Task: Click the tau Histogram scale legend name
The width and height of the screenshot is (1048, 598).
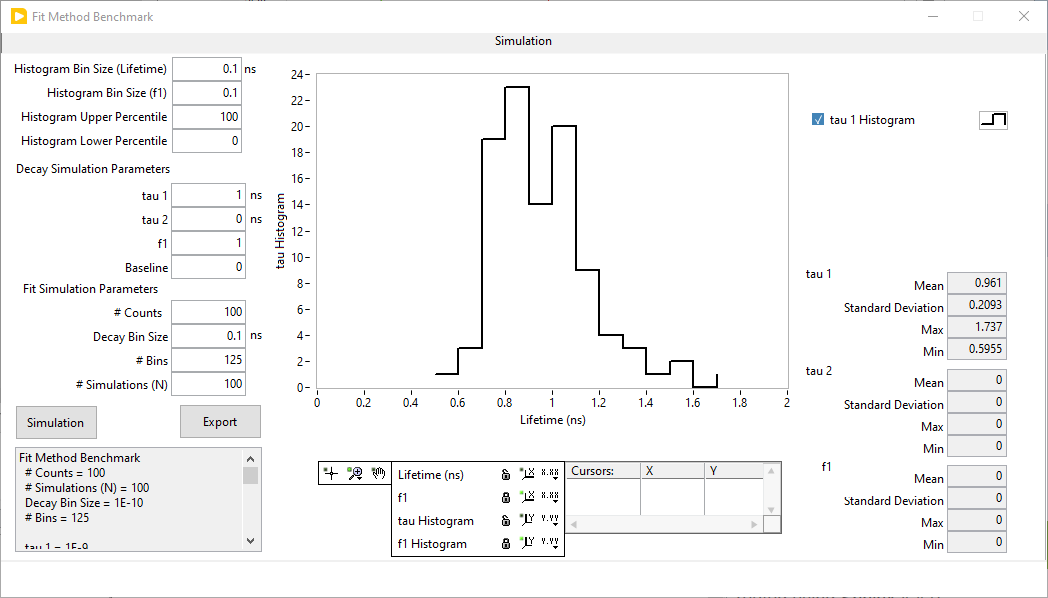Action: 436,521
